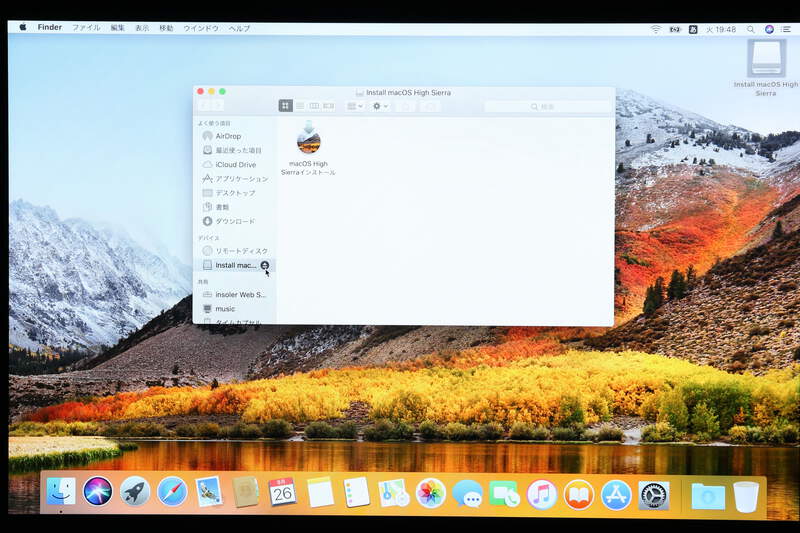Open Trash from the Dock

(x=746, y=496)
